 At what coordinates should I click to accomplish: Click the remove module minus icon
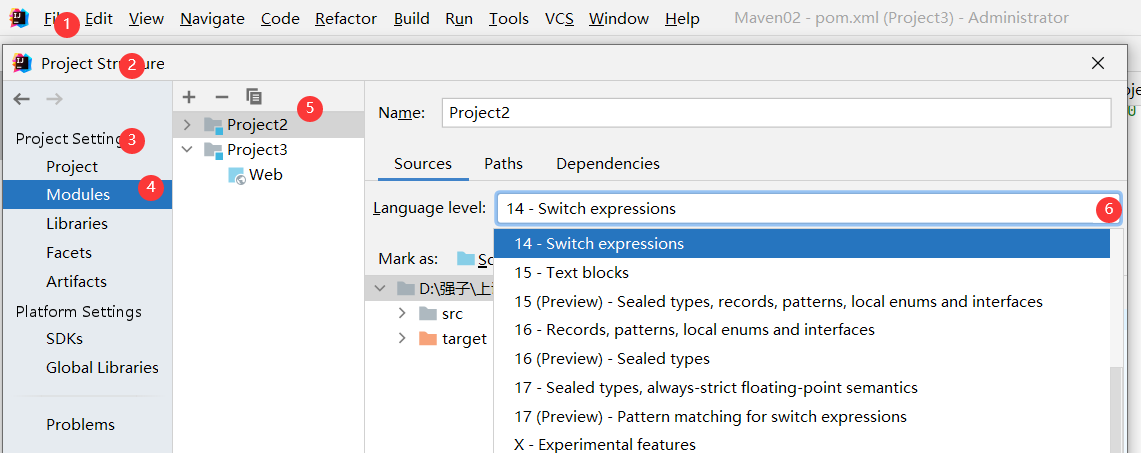(222, 97)
